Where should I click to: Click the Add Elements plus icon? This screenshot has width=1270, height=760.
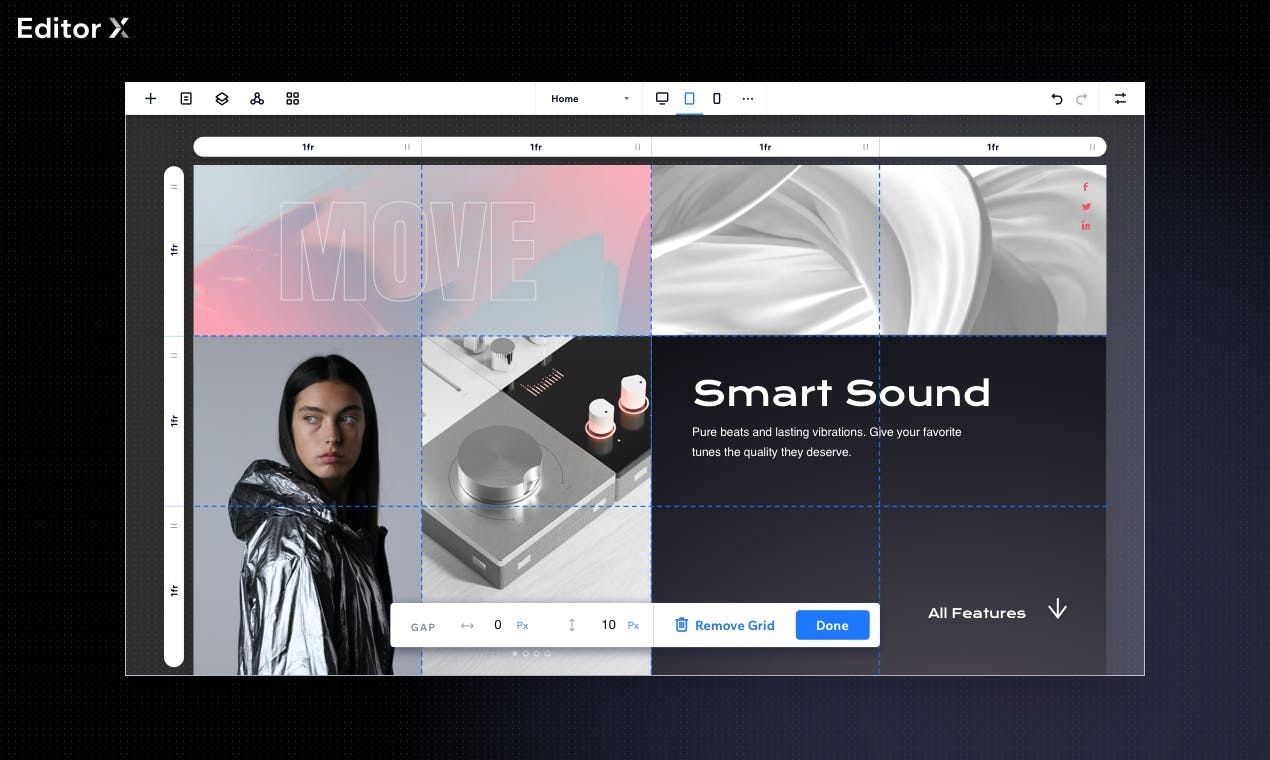click(150, 99)
